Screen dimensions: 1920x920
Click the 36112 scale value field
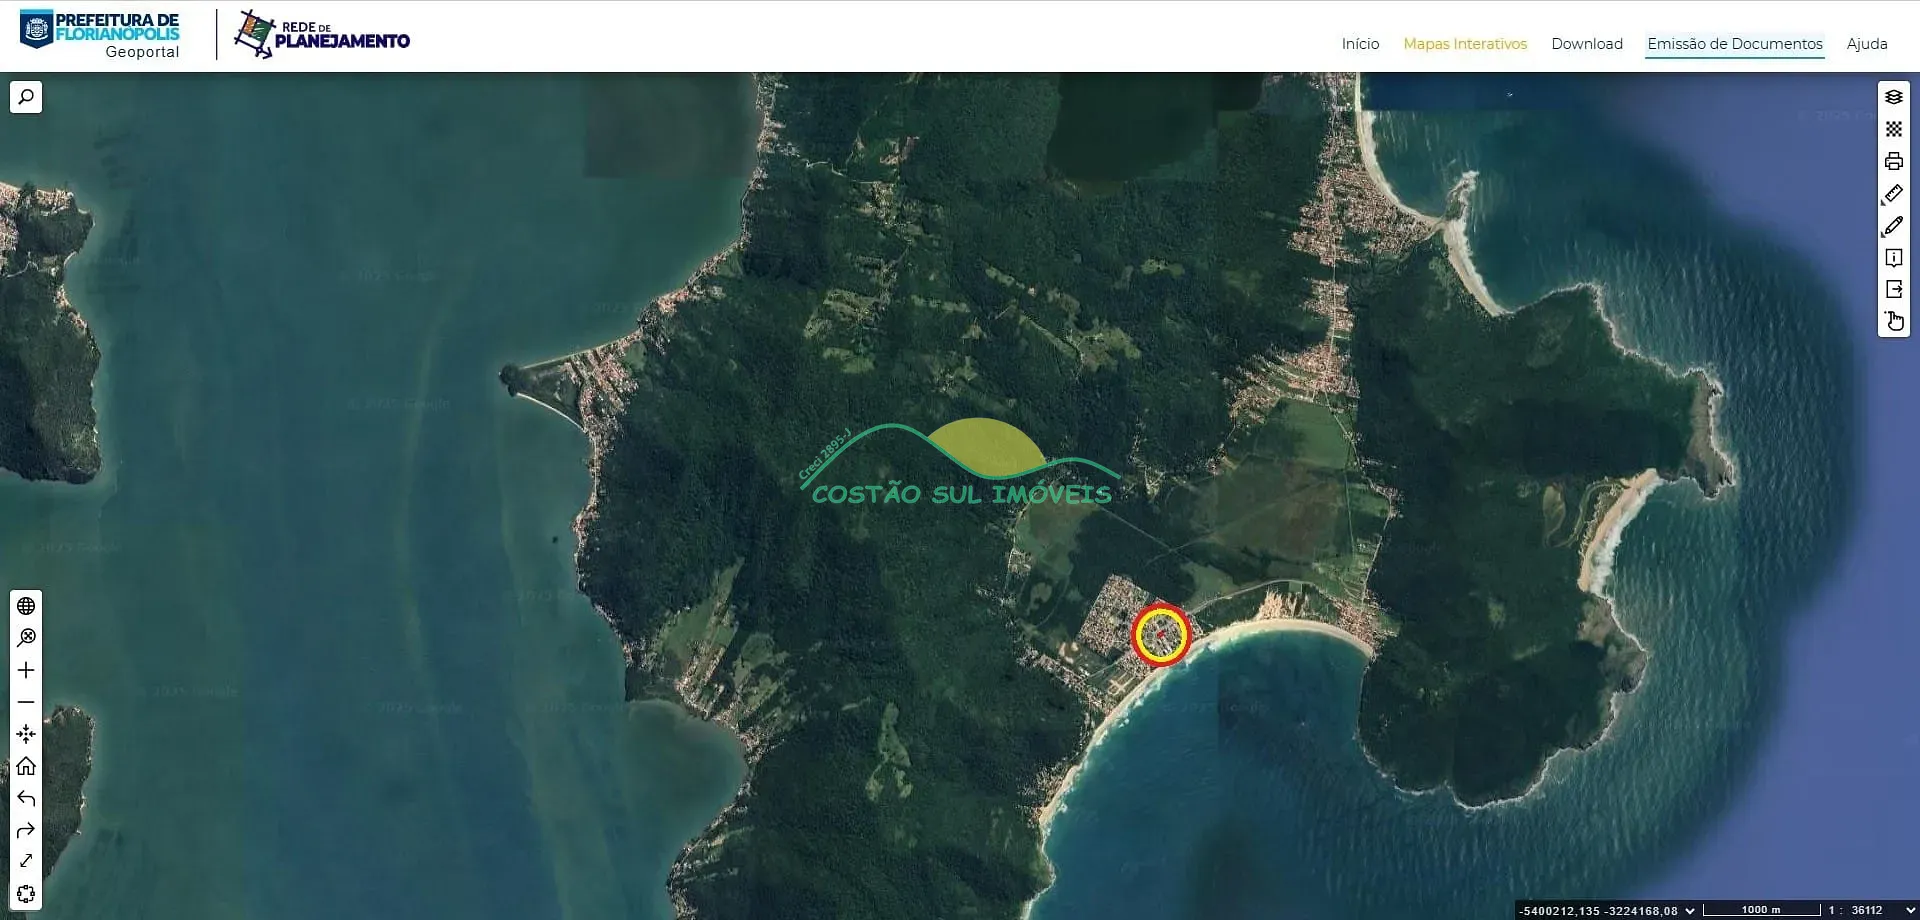[1867, 910]
